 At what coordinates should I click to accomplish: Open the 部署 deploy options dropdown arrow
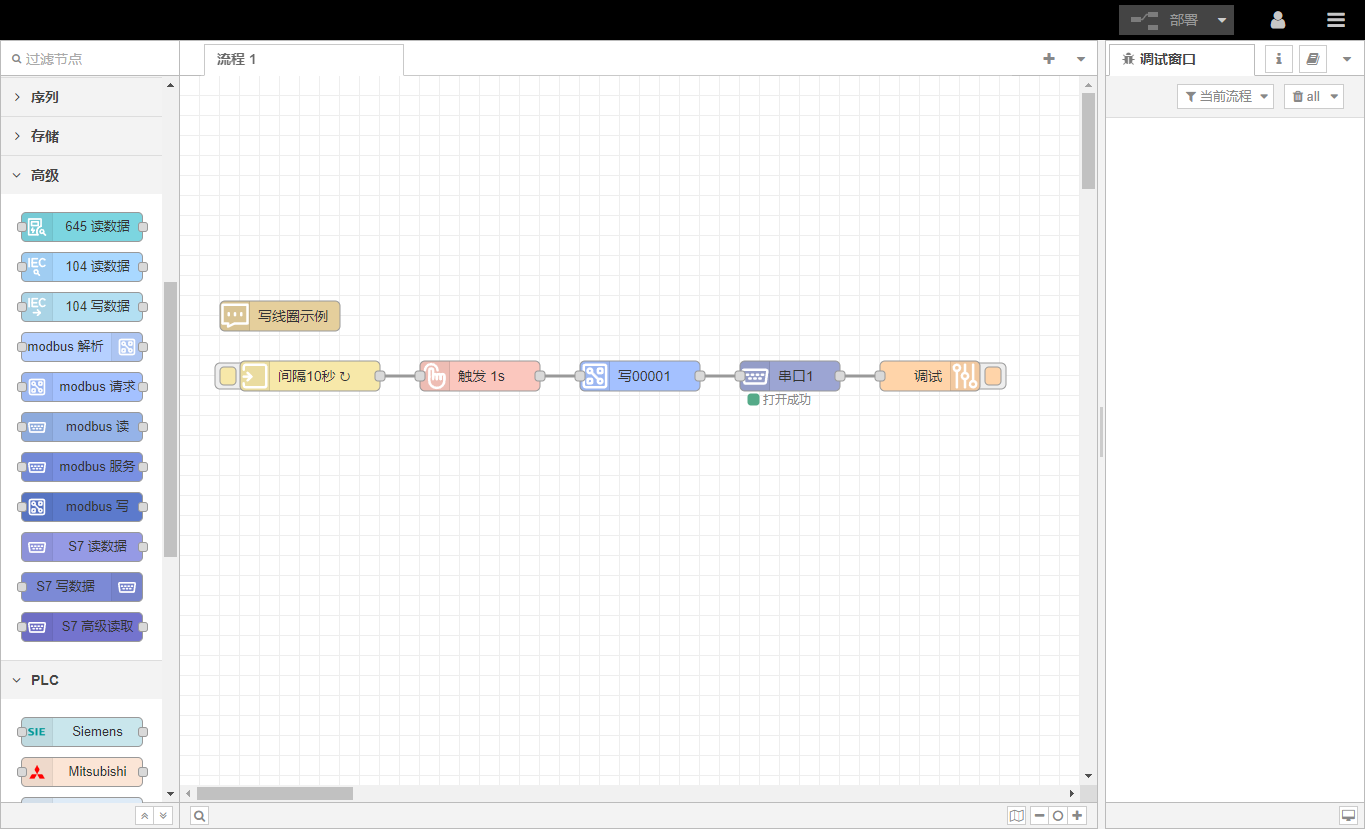pyautogui.click(x=1221, y=20)
